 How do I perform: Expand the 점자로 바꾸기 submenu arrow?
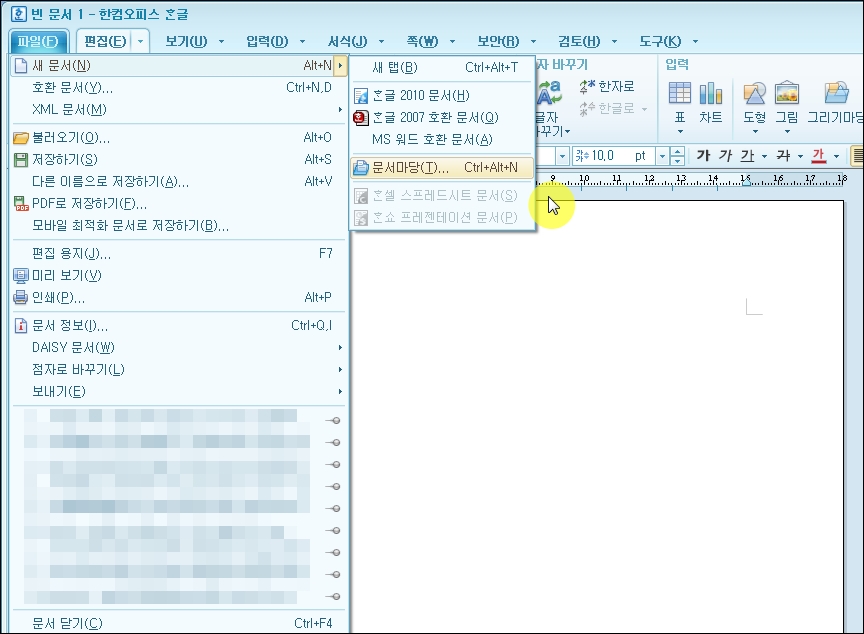[340, 370]
